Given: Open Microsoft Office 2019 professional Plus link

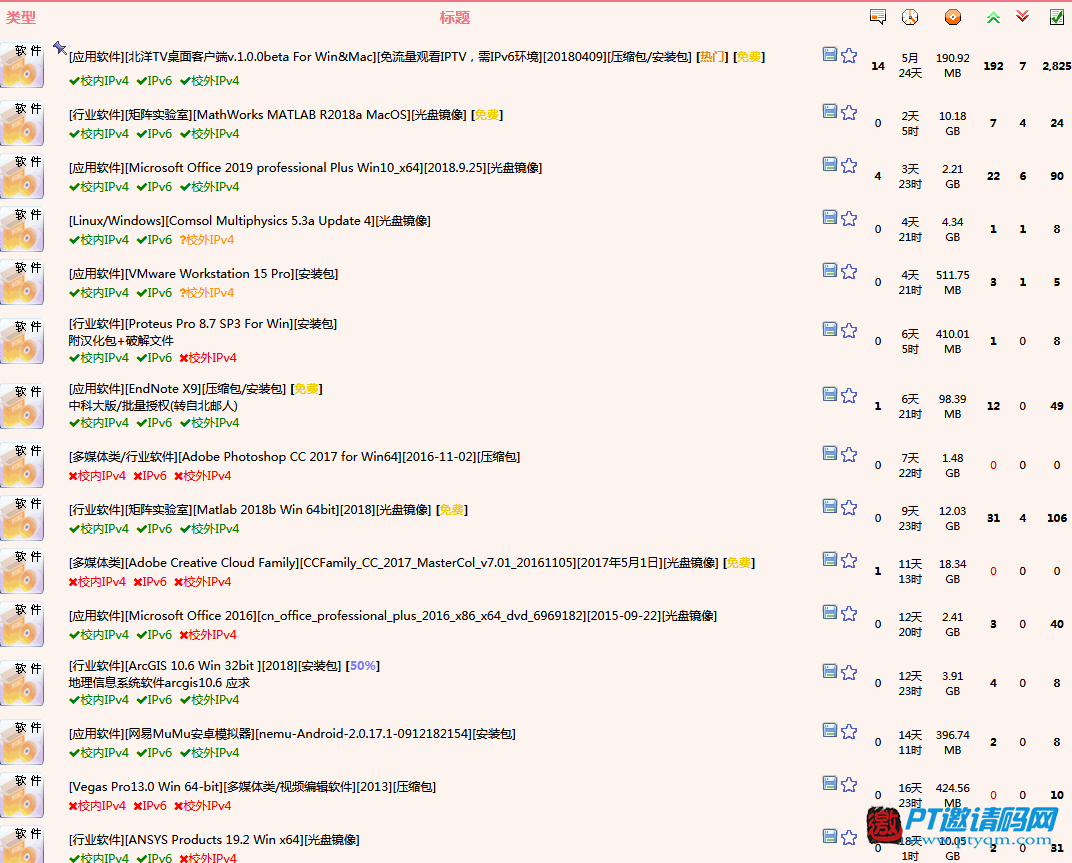Looking at the screenshot, I should [305, 168].
